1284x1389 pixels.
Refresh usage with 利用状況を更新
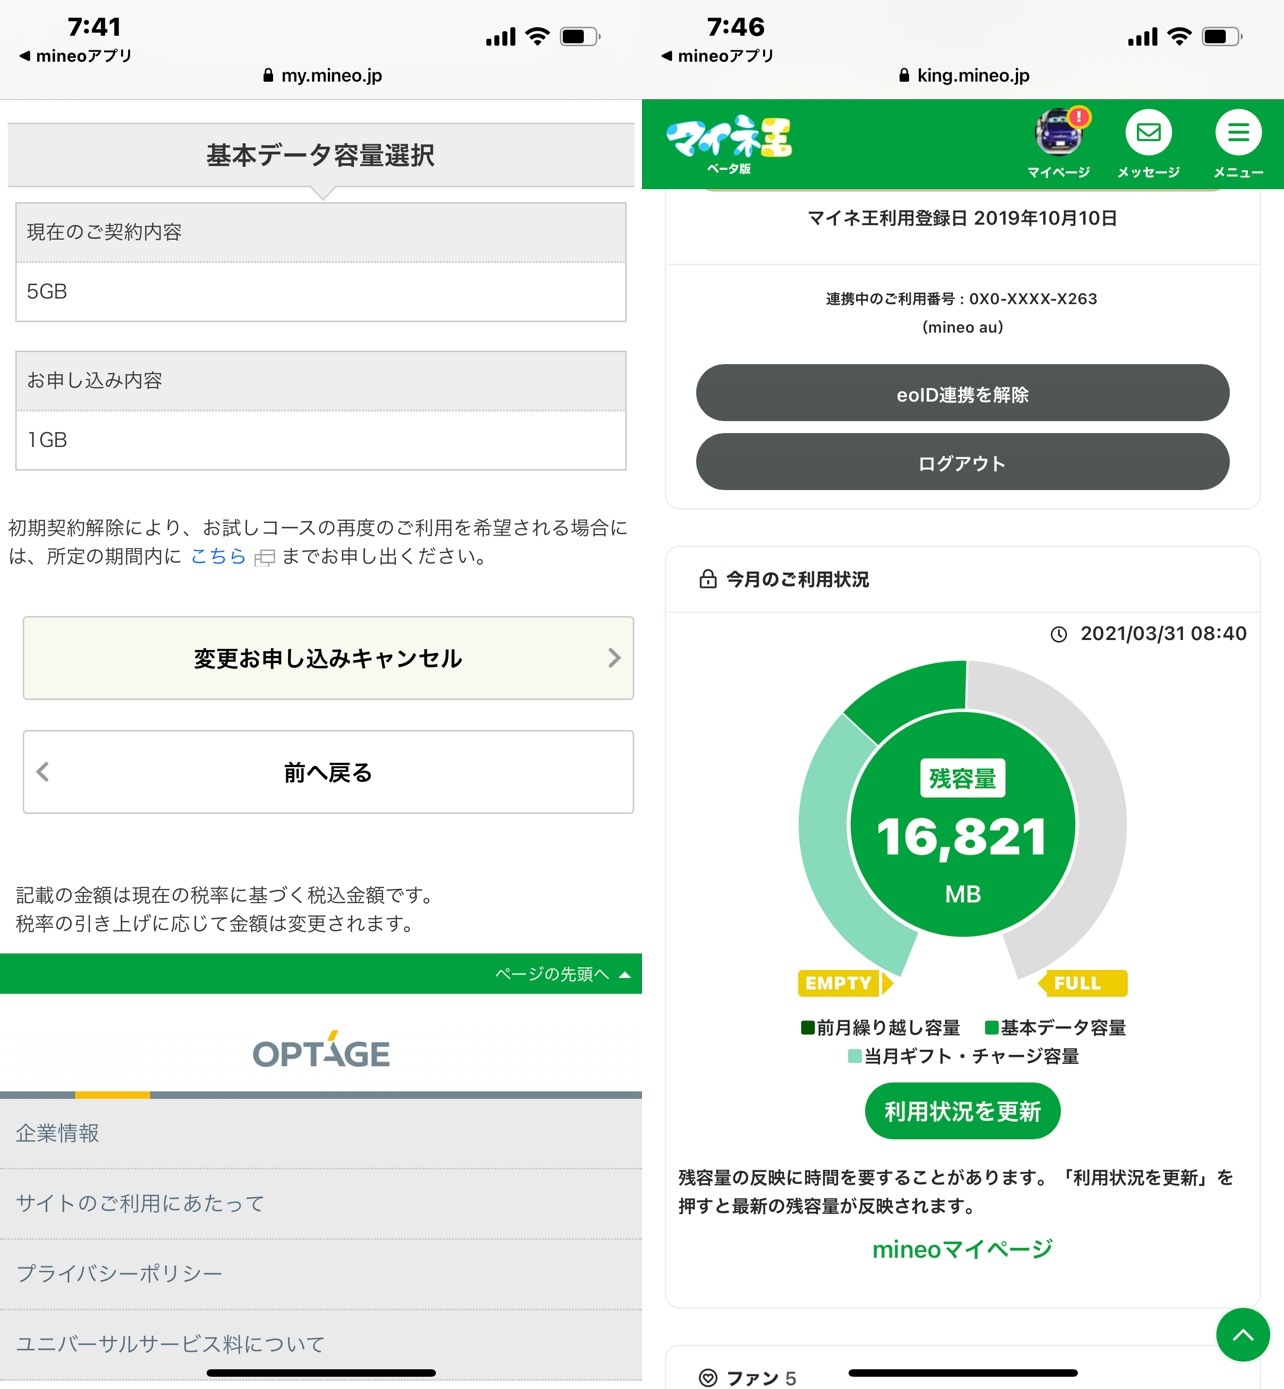[x=963, y=1111]
